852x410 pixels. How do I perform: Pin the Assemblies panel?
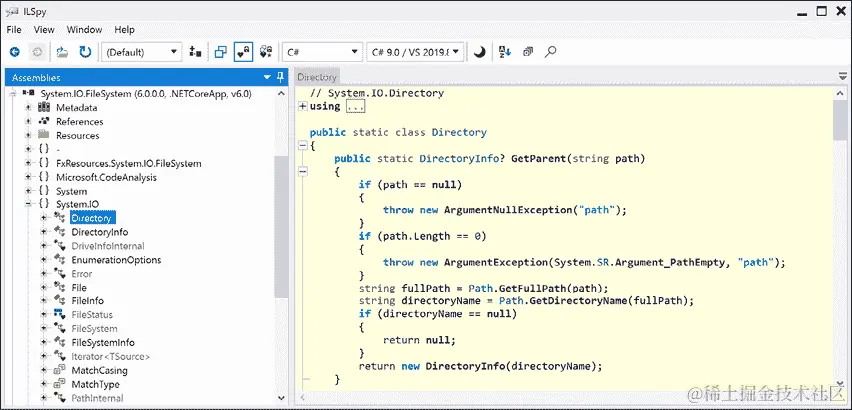[281, 77]
